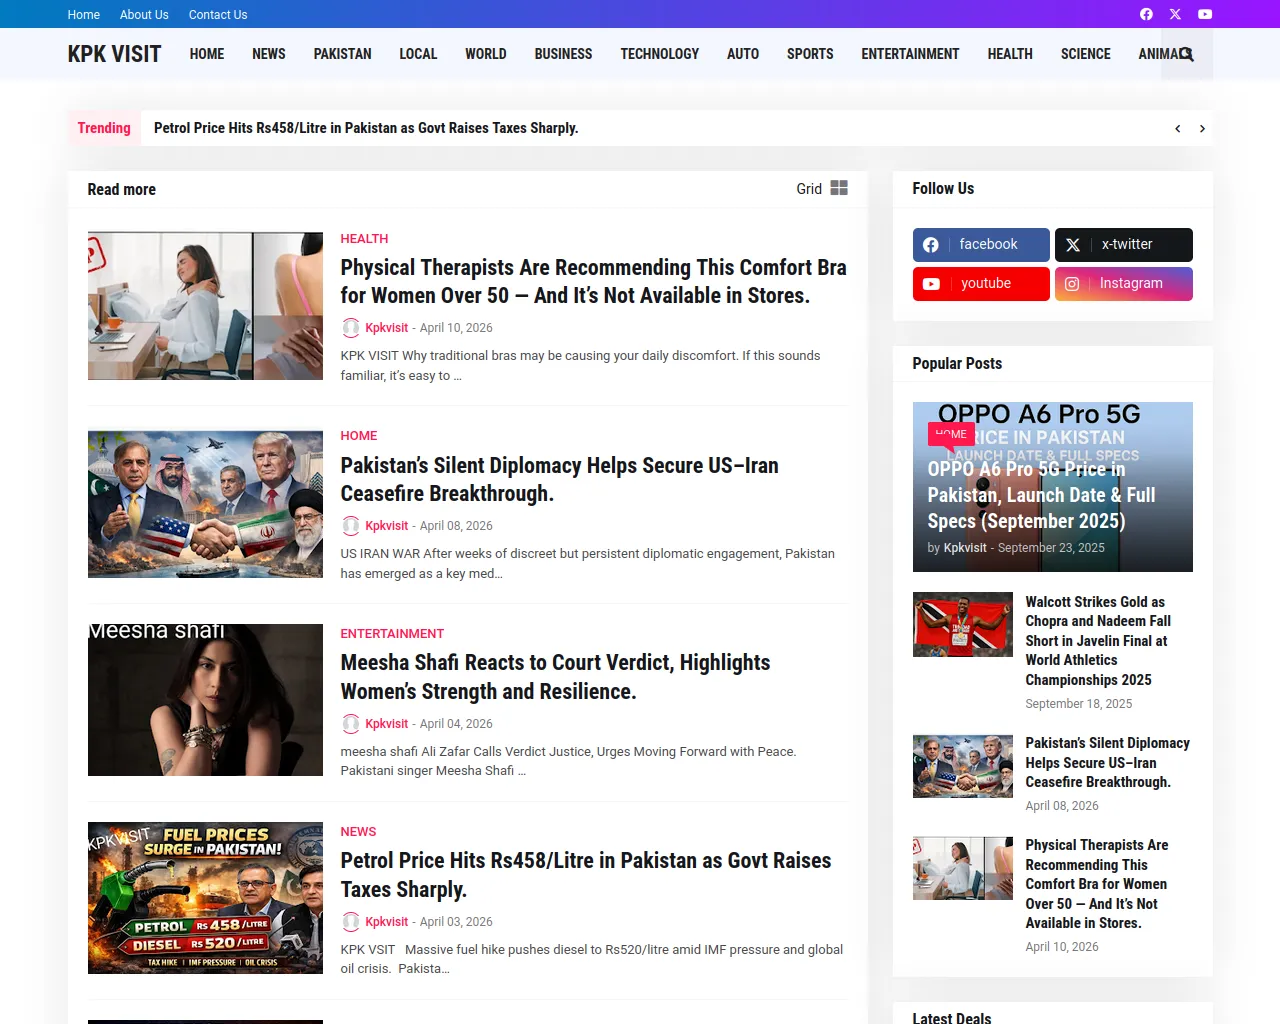
Task: Open trending petrol price headline
Action: click(x=366, y=128)
